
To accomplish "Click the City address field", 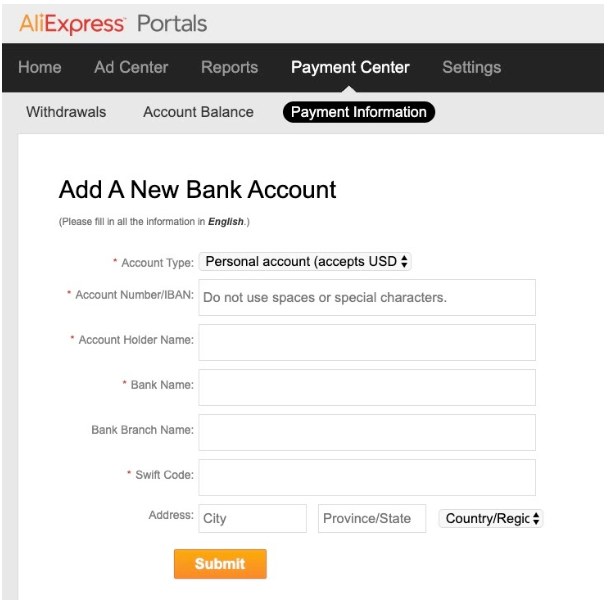I will [253, 519].
